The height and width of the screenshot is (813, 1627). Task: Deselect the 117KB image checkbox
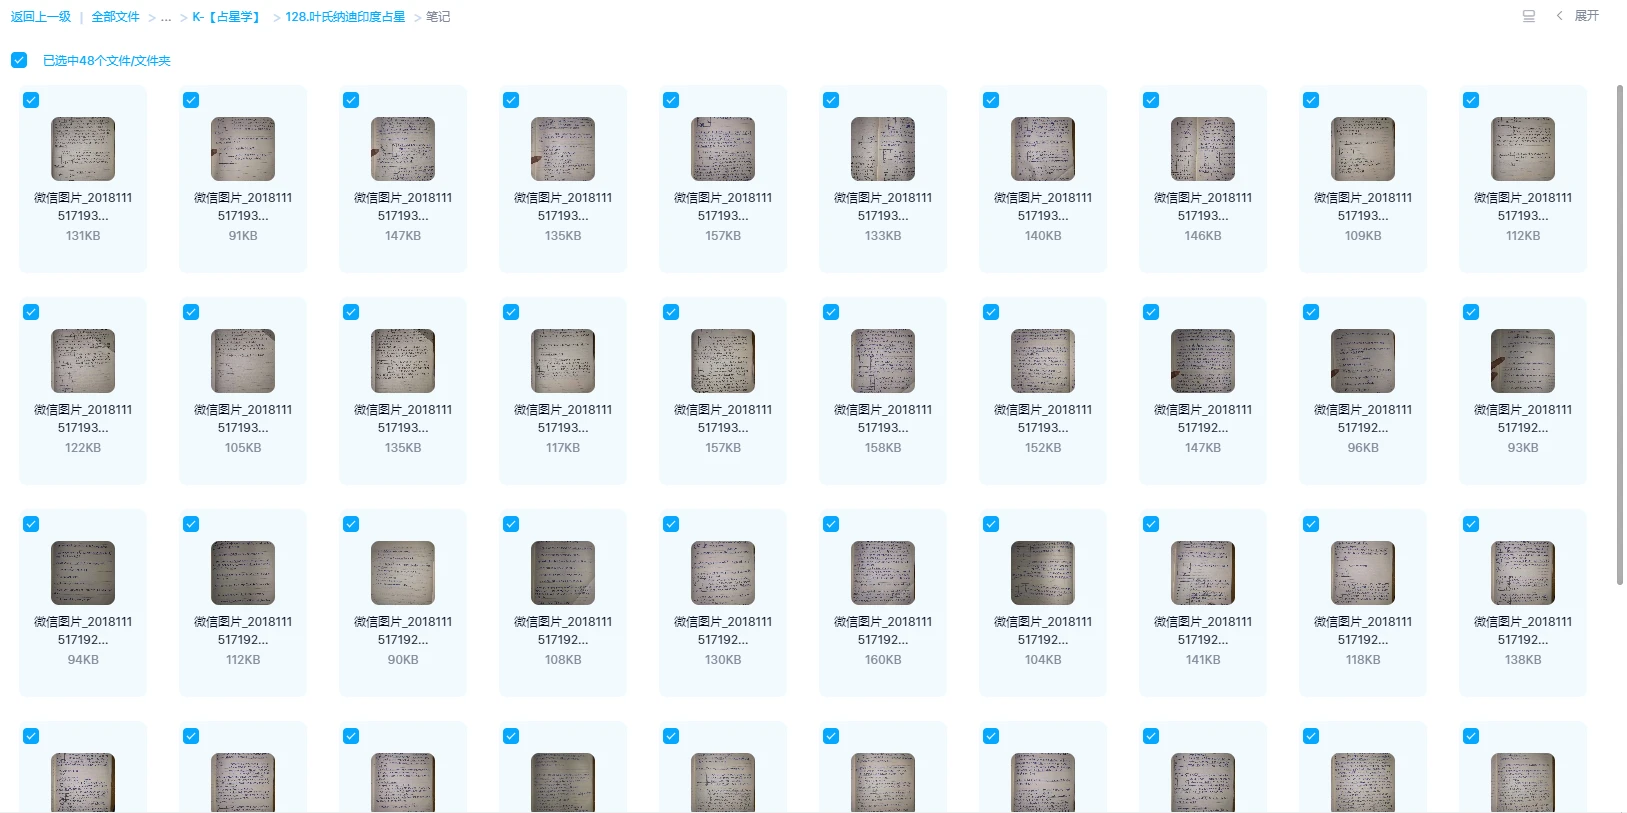pos(511,312)
